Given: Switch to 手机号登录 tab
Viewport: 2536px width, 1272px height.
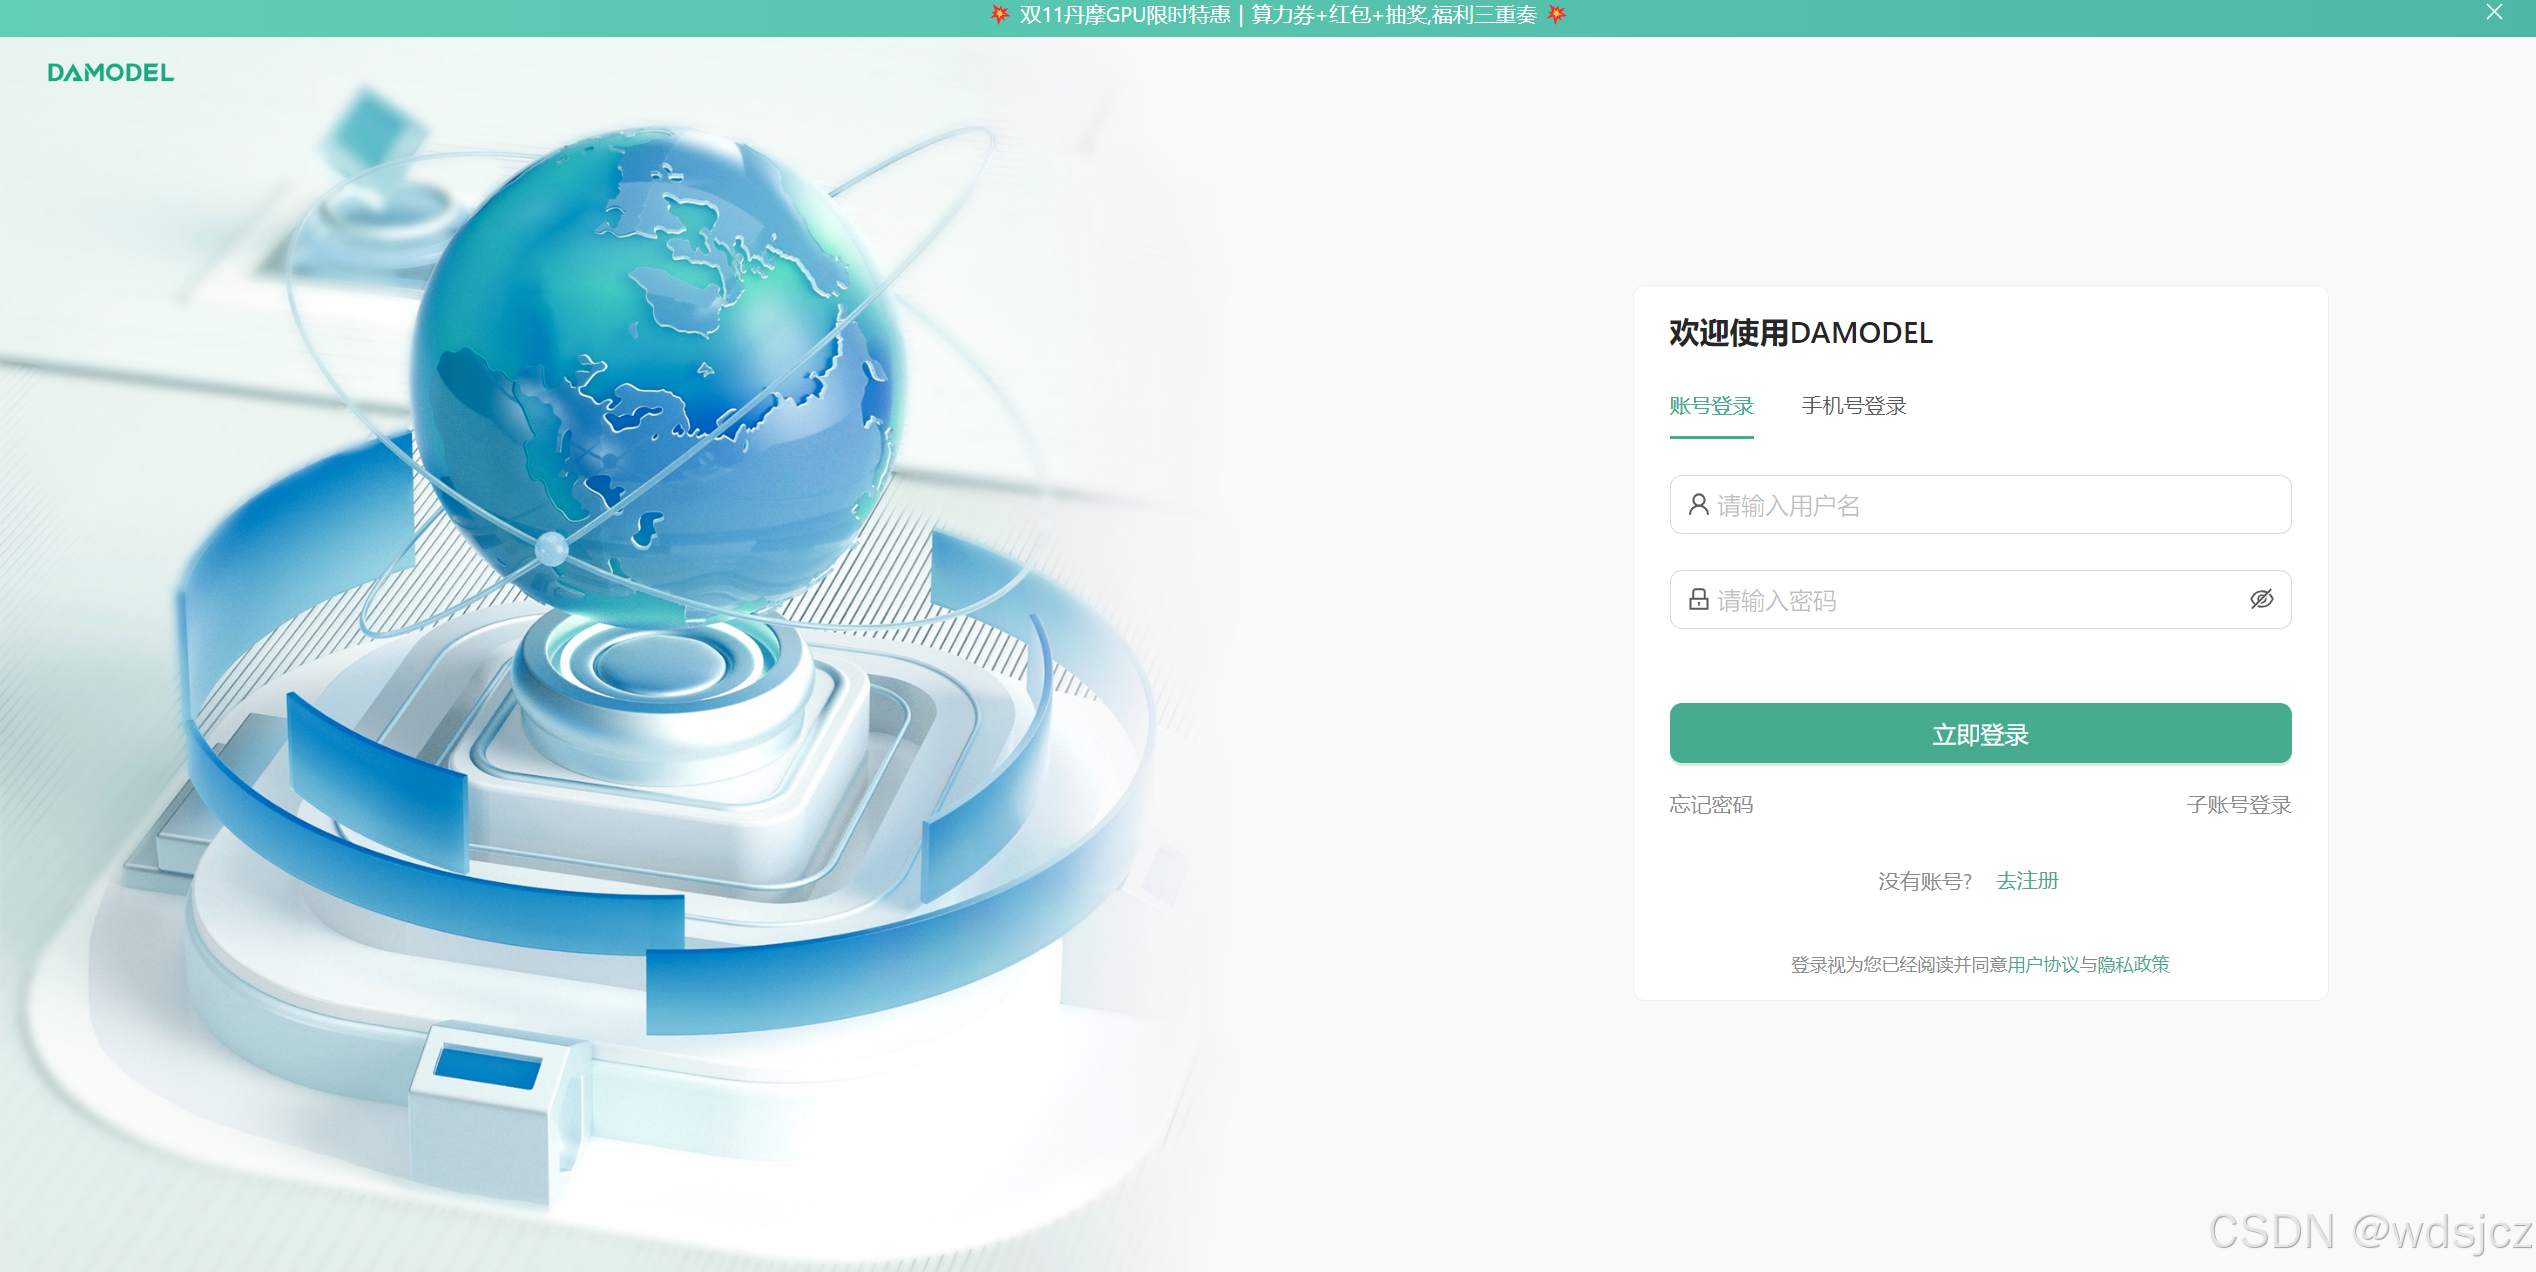Looking at the screenshot, I should [1853, 406].
